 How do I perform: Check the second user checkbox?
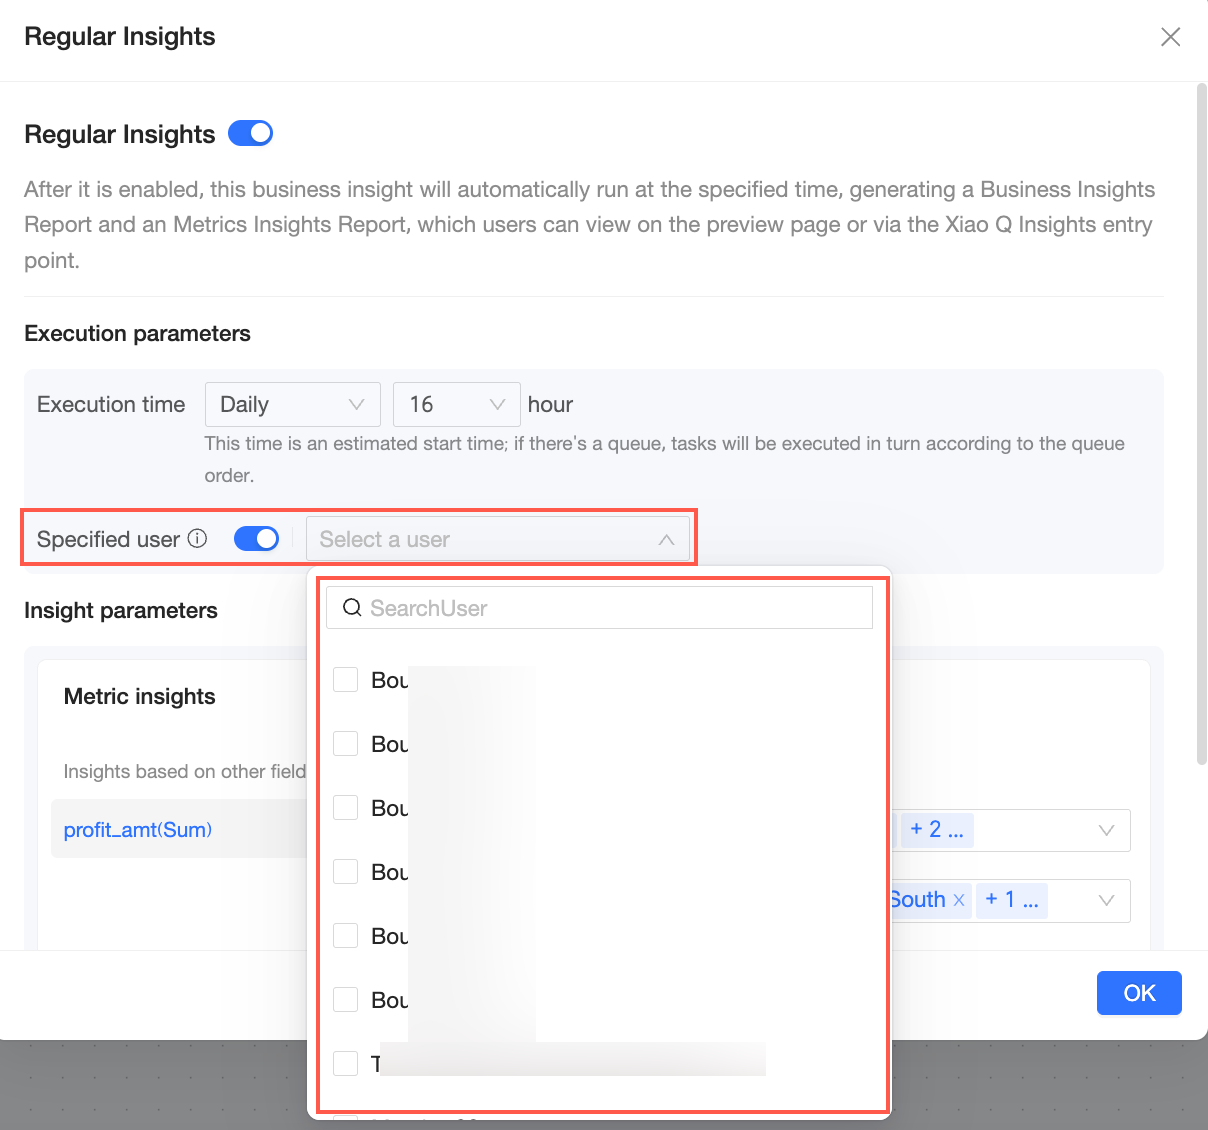(346, 744)
